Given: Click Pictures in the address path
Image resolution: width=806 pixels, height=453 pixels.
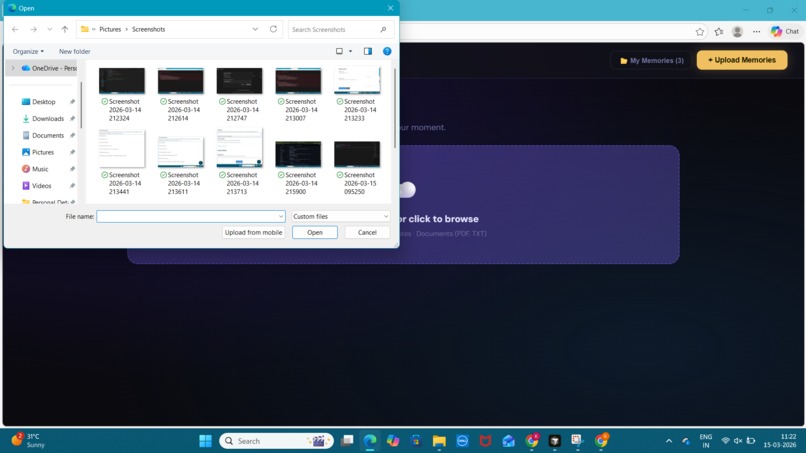Looking at the screenshot, I should tap(110, 29).
